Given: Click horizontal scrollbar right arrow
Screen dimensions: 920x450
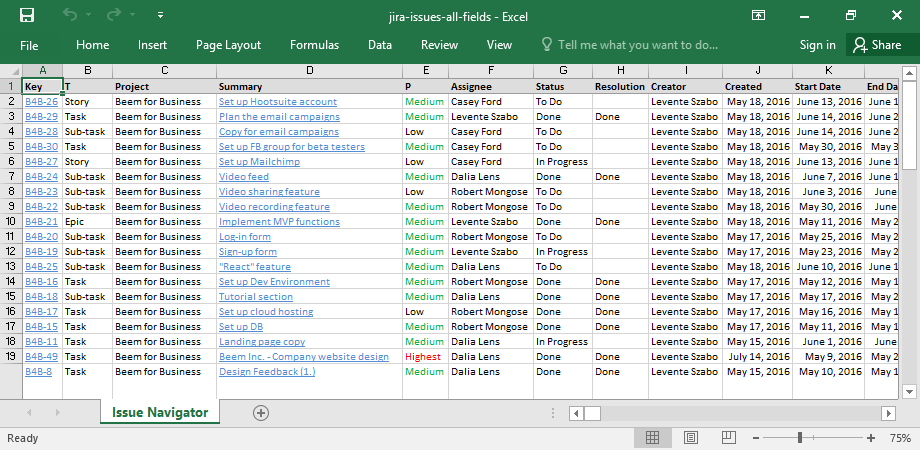Looking at the screenshot, I should point(889,414).
